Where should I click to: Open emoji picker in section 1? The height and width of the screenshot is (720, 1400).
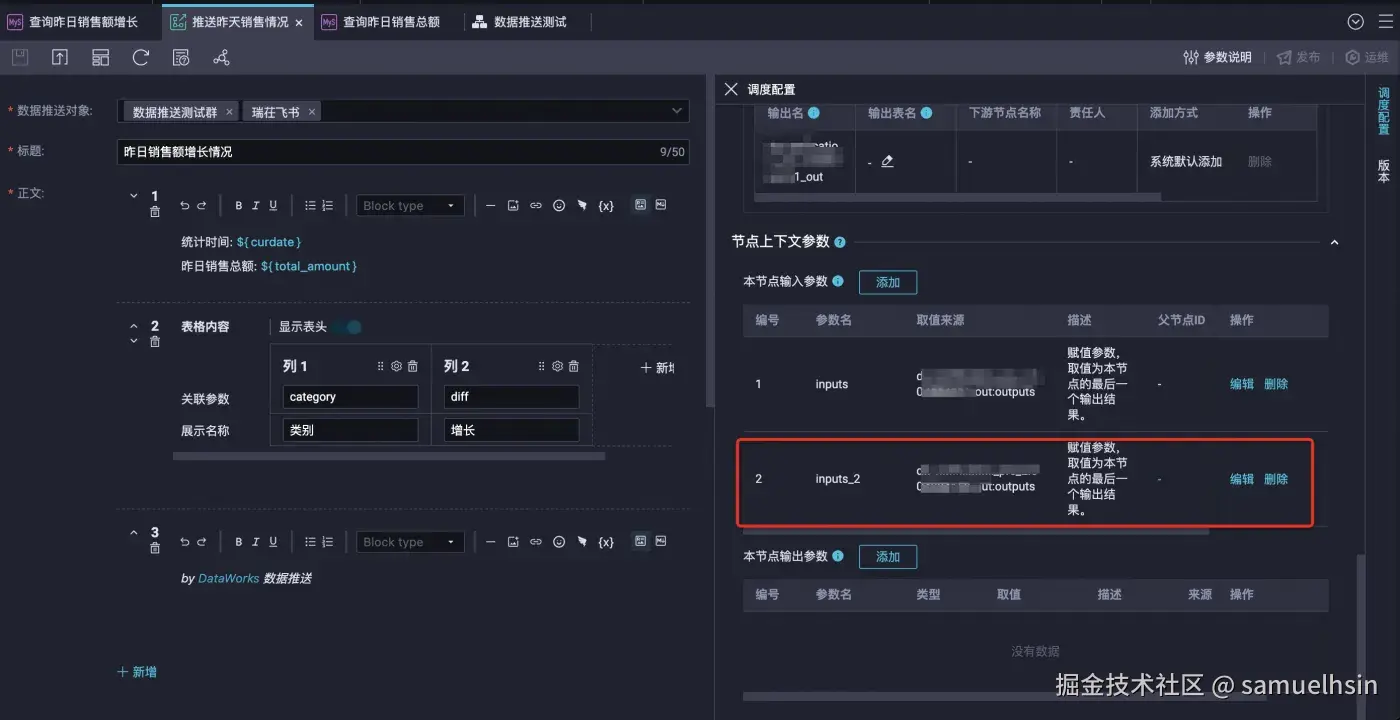click(559, 206)
